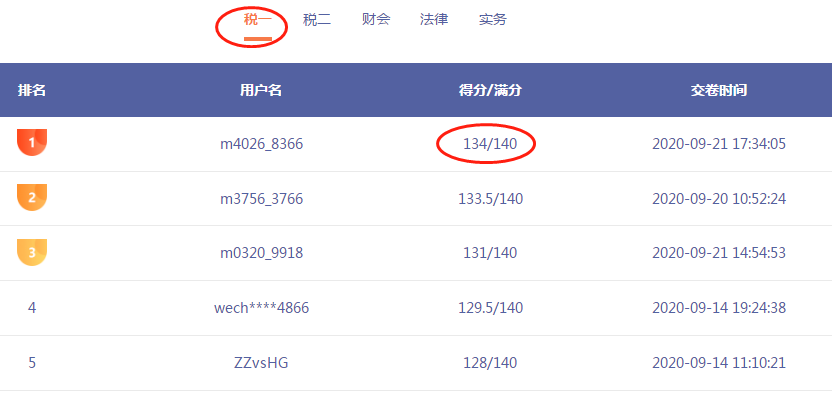Click submission time 2020-09-21 17:34:05

(x=719, y=144)
